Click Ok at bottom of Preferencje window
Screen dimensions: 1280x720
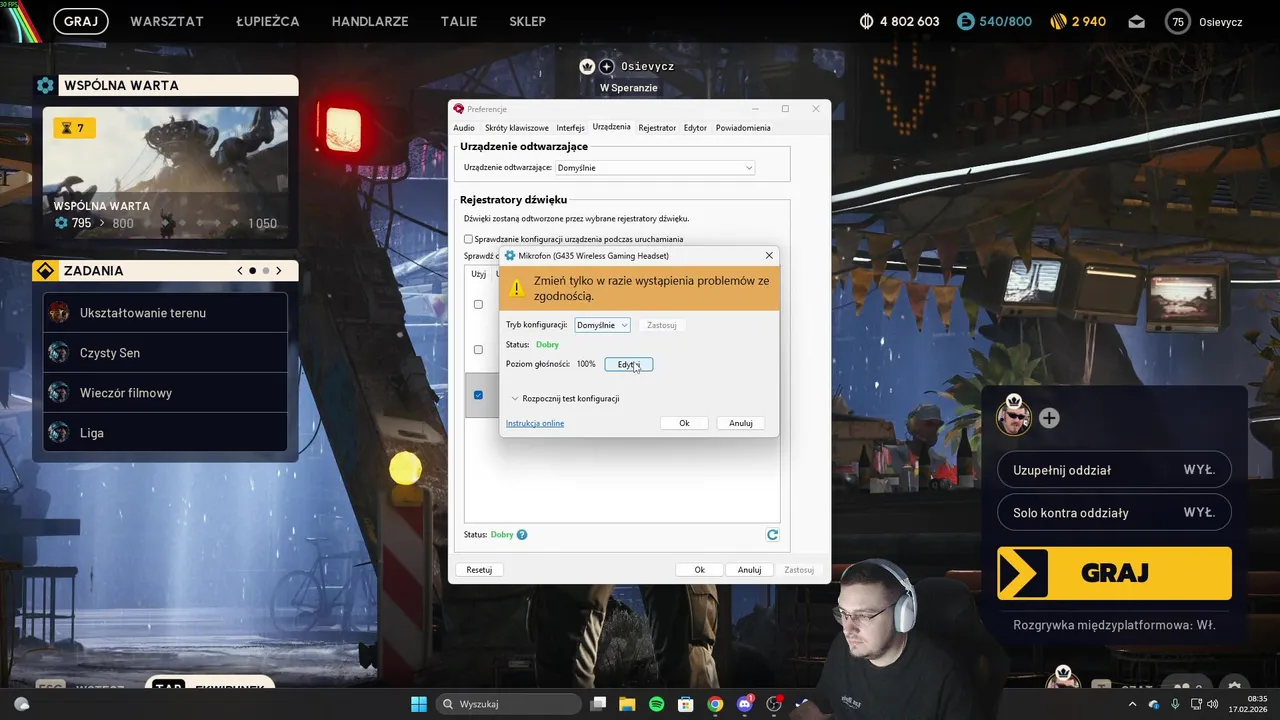coord(700,570)
